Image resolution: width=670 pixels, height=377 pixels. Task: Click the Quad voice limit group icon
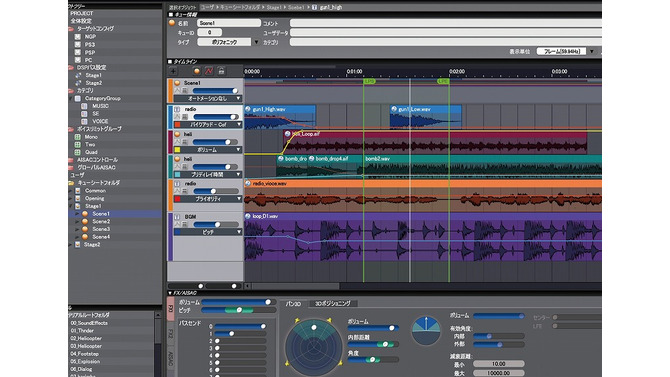point(78,152)
